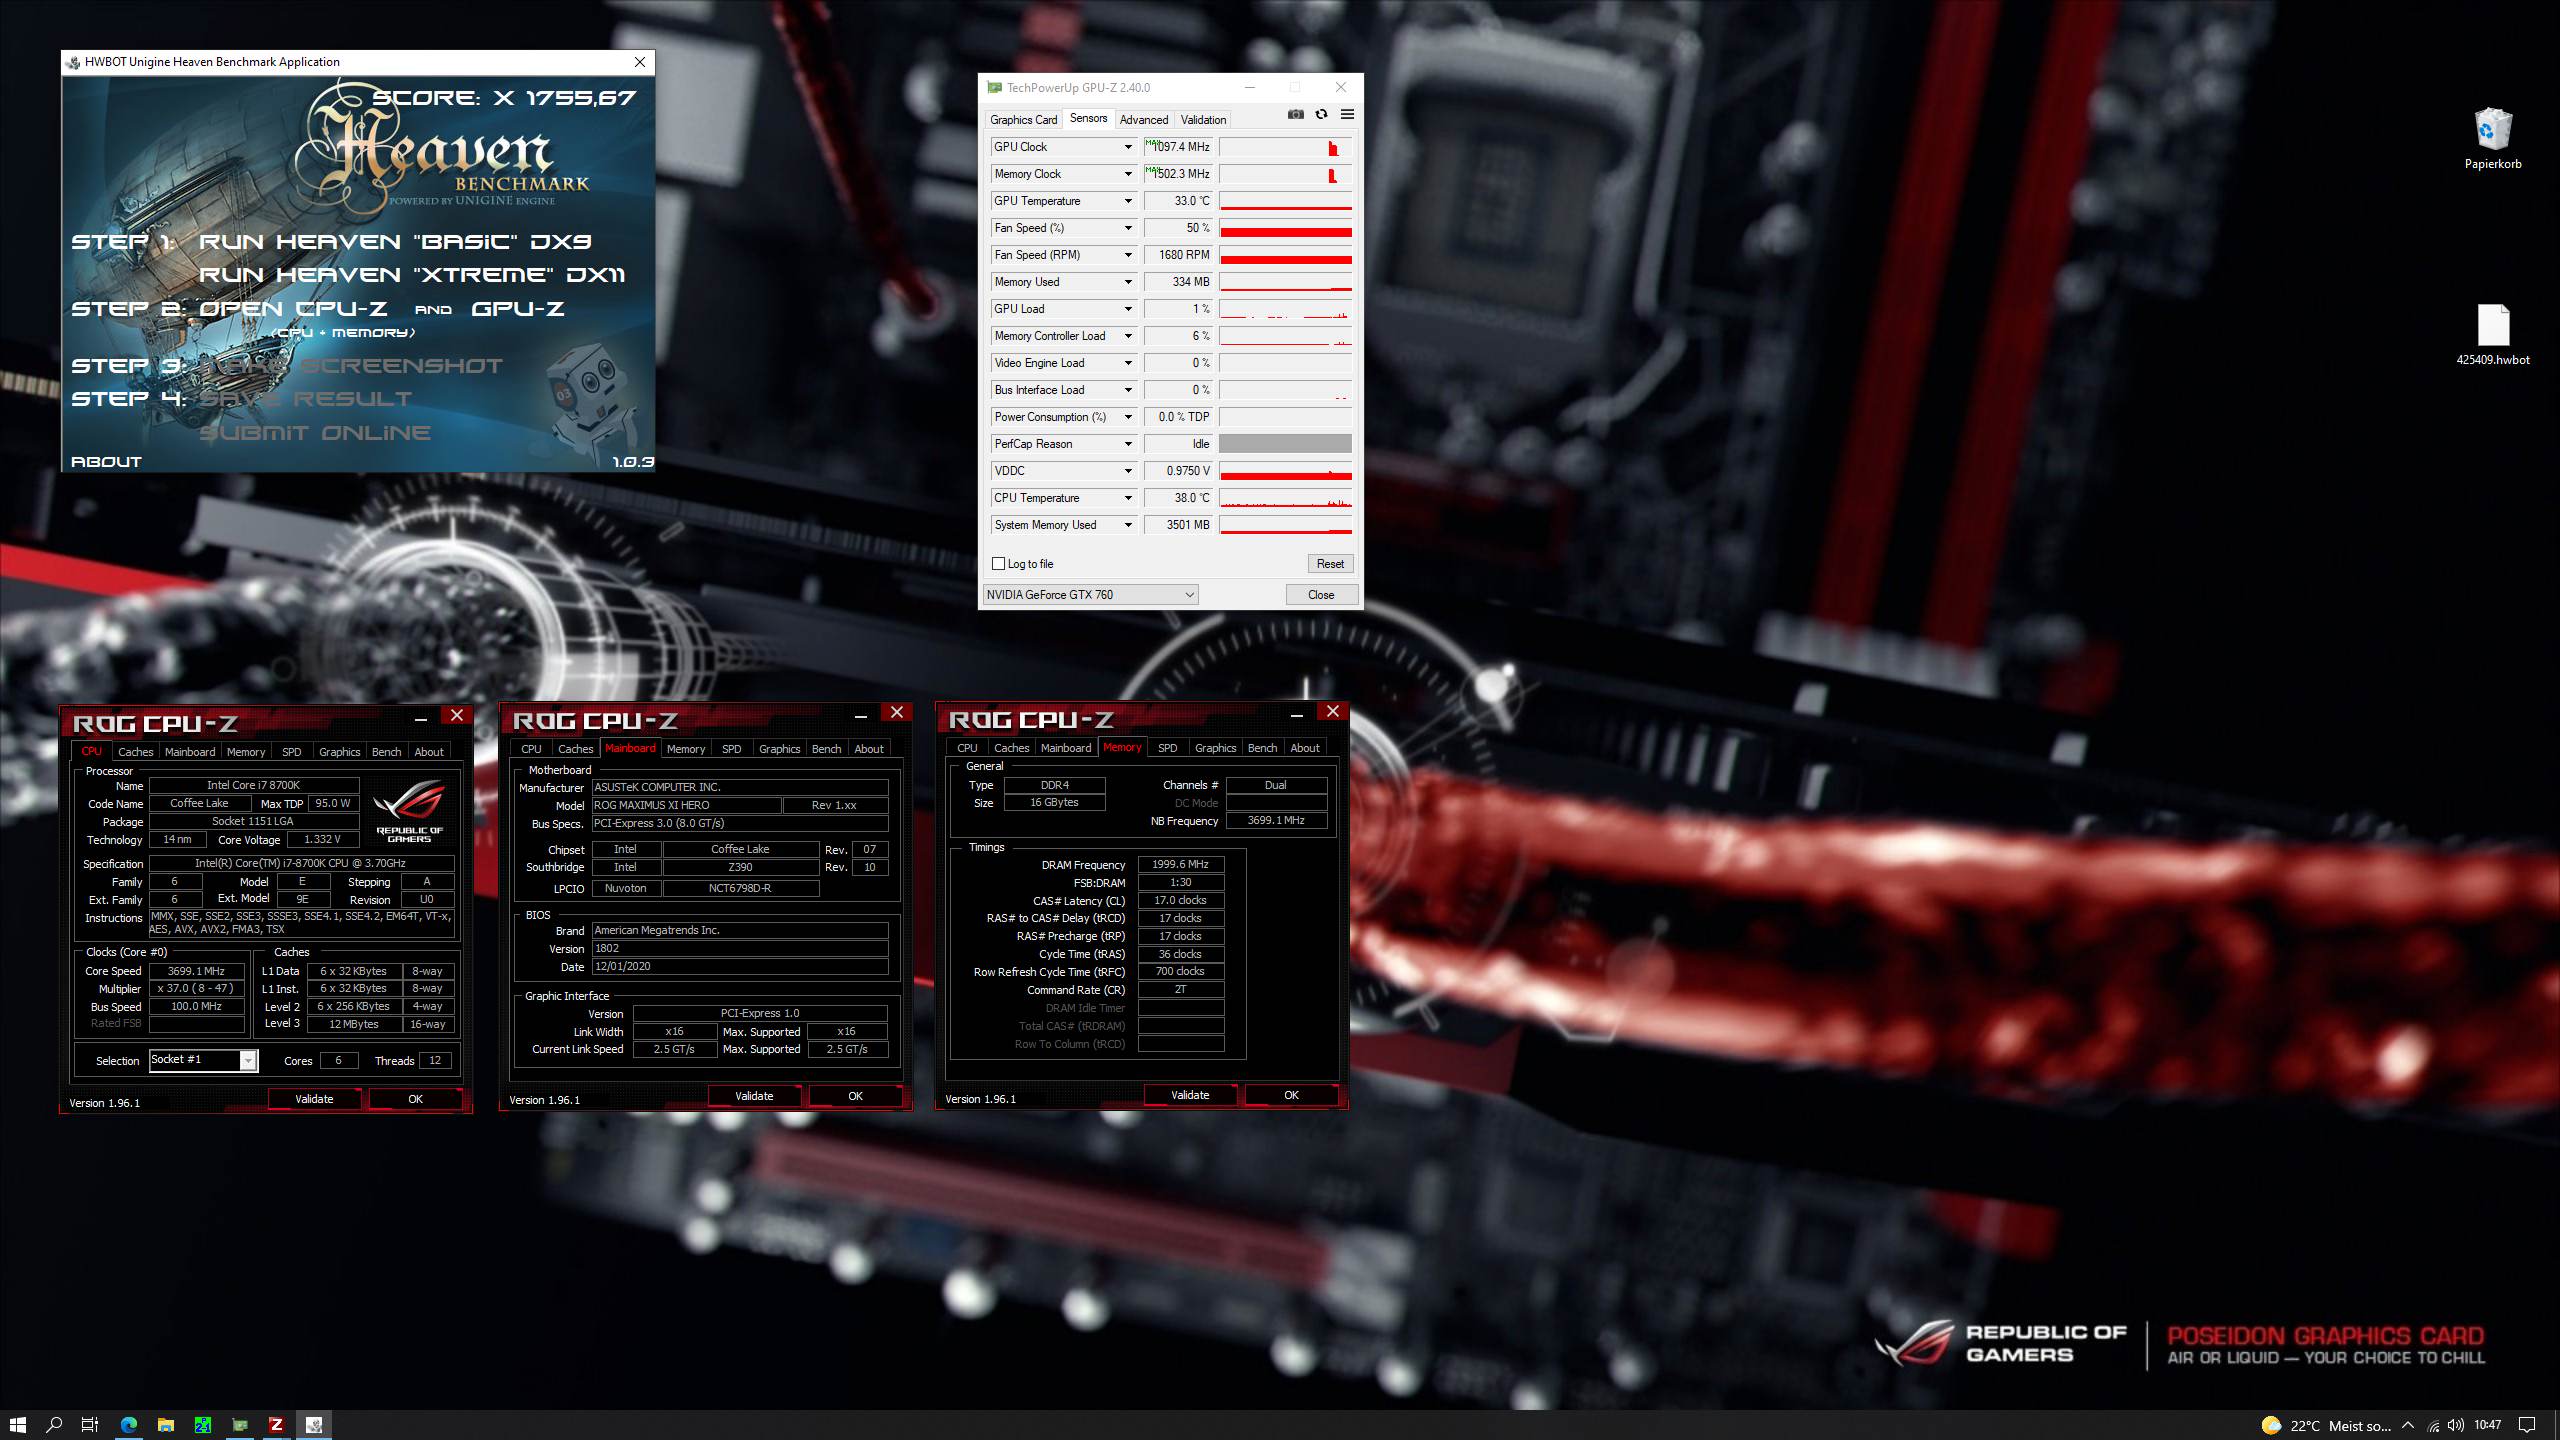This screenshot has height=1440, width=2560.
Task: Switch to Advanced tab in GPU-Z
Action: click(x=1143, y=120)
